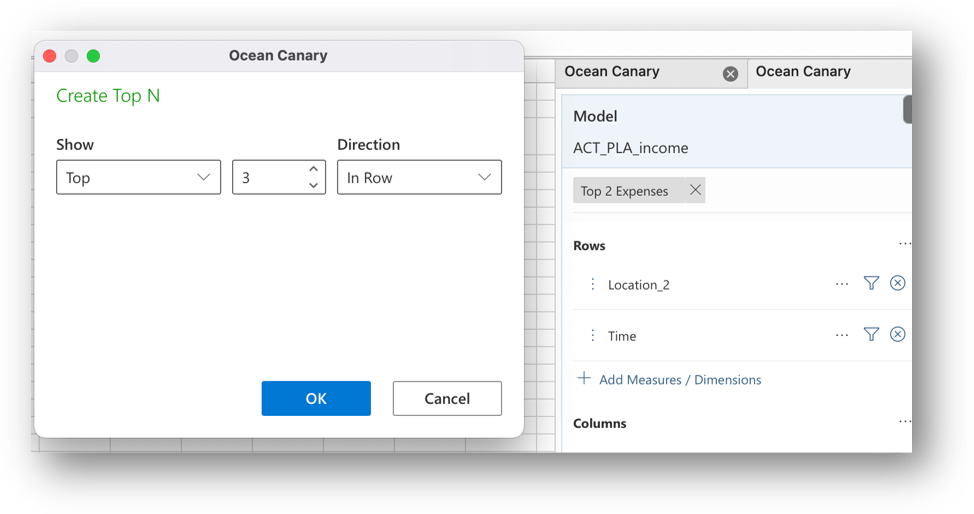Image resolution: width=974 pixels, height=514 pixels.
Task: Remove the Top 2 Expenses filter chip
Action: (695, 190)
